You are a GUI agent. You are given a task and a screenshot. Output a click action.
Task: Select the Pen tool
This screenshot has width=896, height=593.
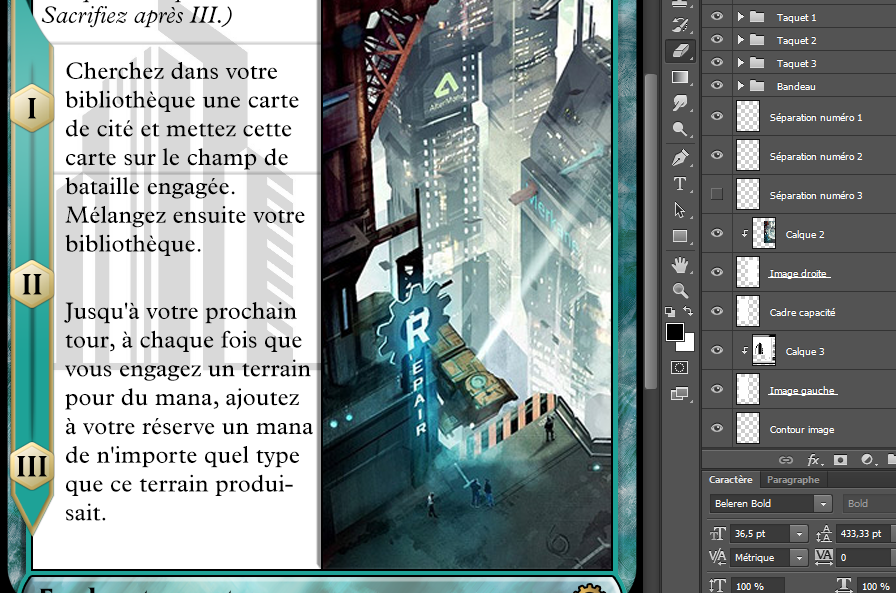(680, 157)
